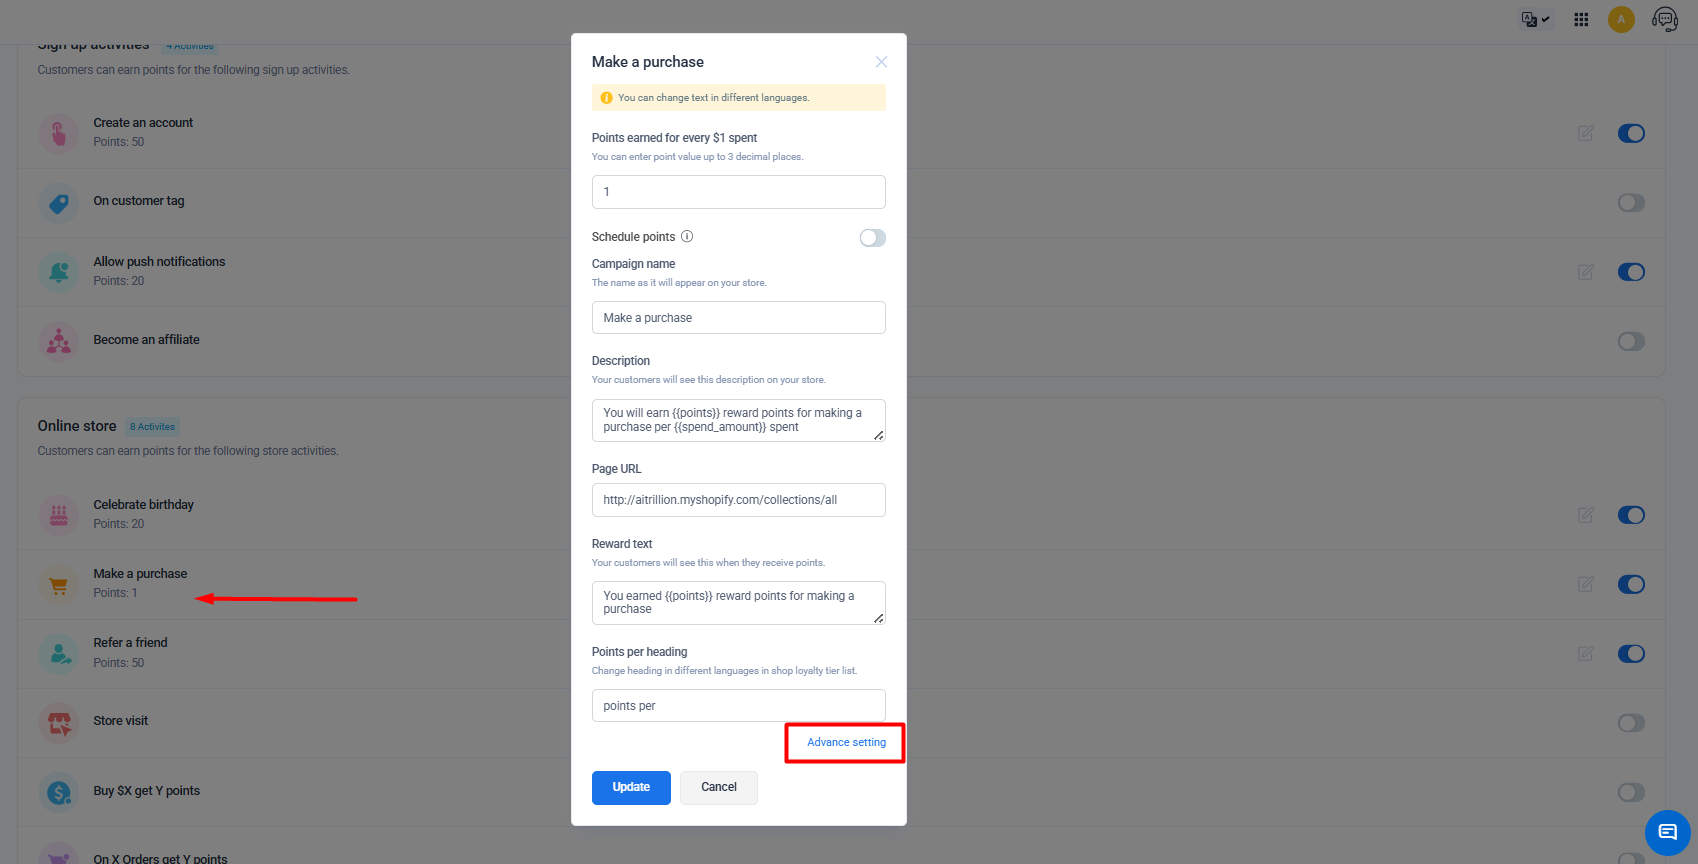This screenshot has height=864, width=1698.
Task: Click the Cancel button
Action: point(719,787)
